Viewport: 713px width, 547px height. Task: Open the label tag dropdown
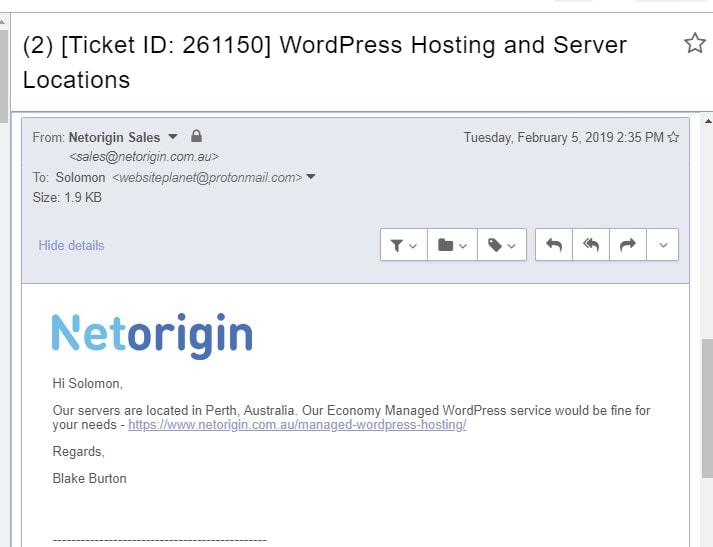[x=502, y=245]
